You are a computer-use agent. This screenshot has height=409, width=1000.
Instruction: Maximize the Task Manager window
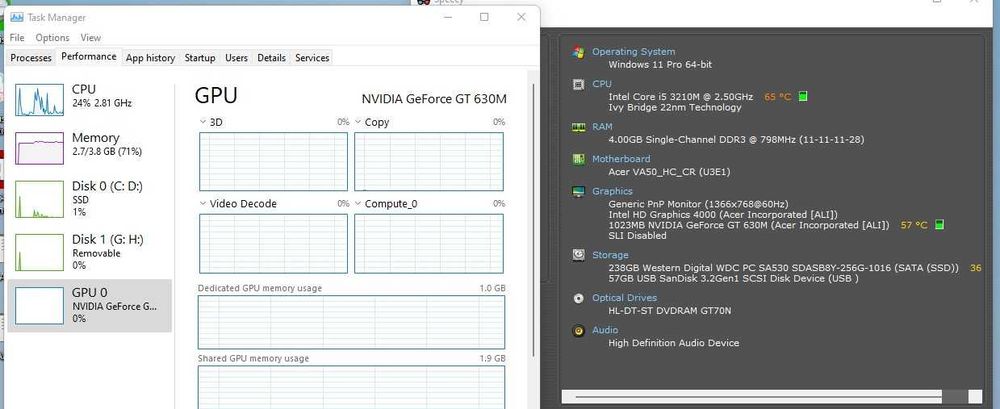484,17
